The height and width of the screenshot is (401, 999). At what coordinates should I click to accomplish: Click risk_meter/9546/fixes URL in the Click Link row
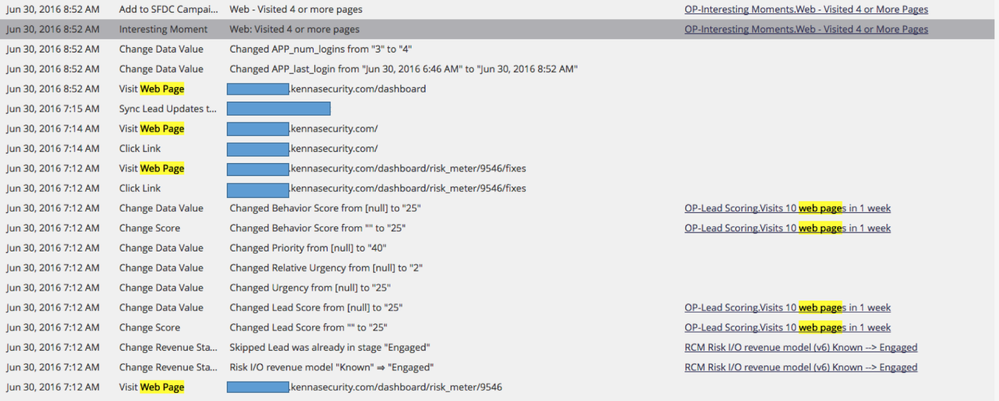coord(398,188)
